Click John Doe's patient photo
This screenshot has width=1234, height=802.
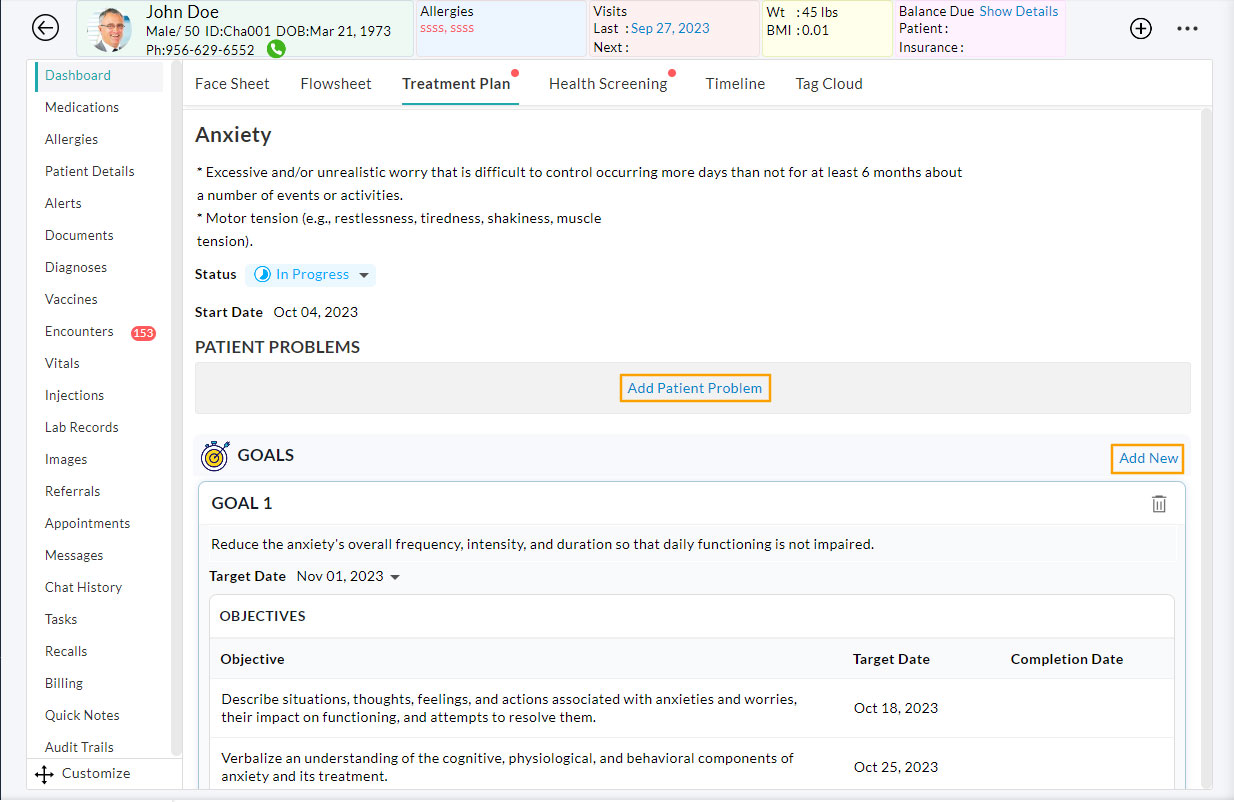111,30
